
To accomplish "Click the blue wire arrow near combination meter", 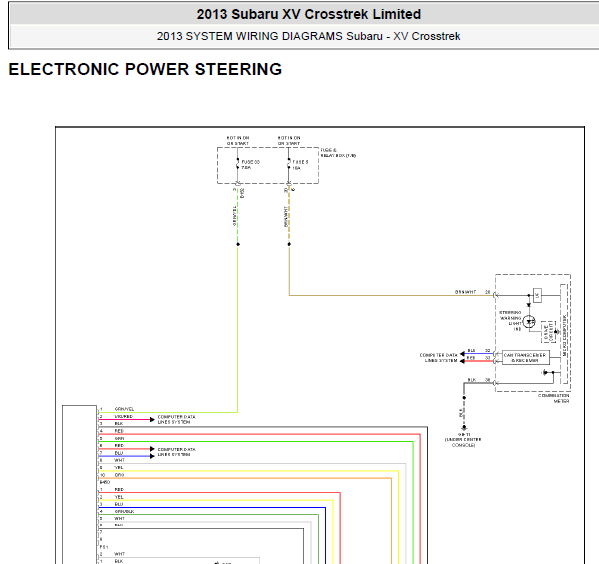I will [462, 354].
